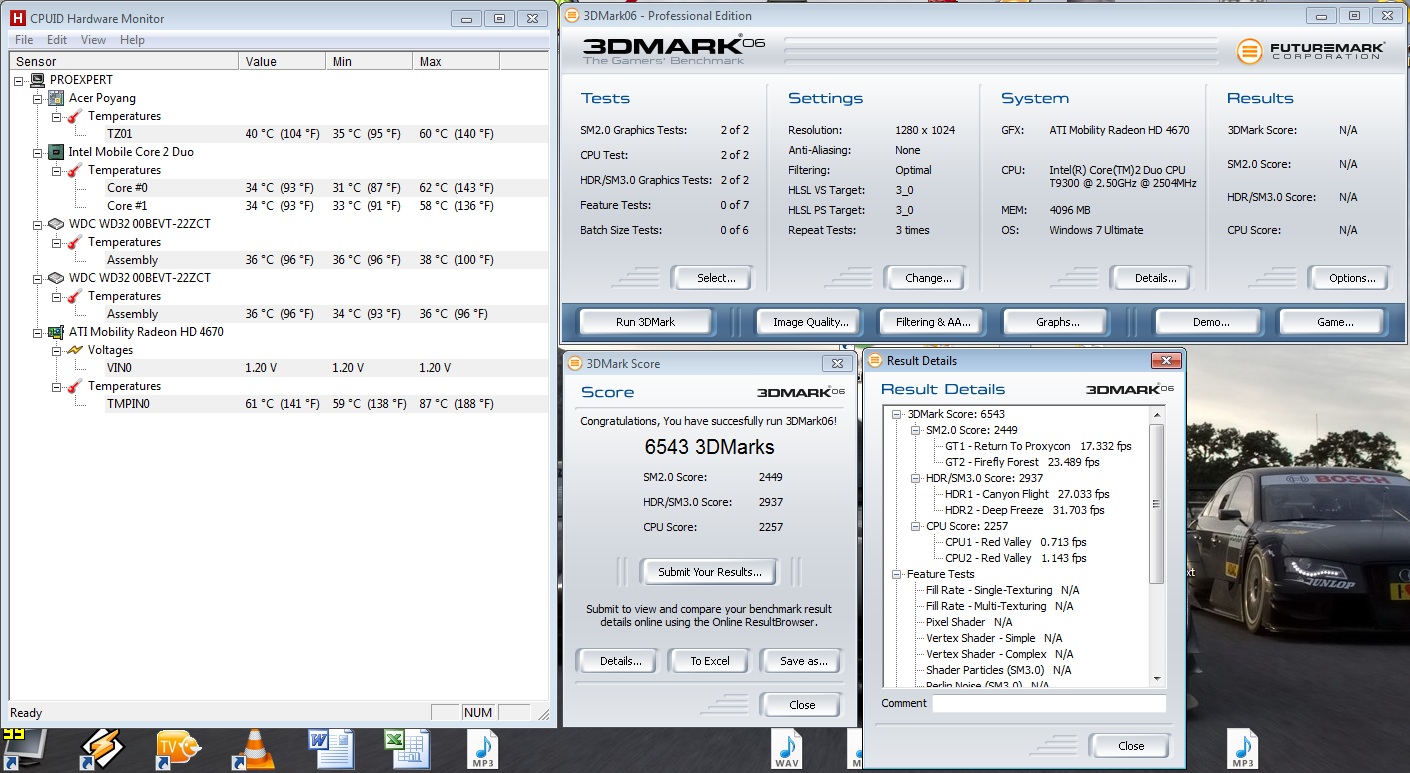Collapse the Feature Tests branch
The height and width of the screenshot is (773, 1410).
[x=896, y=574]
